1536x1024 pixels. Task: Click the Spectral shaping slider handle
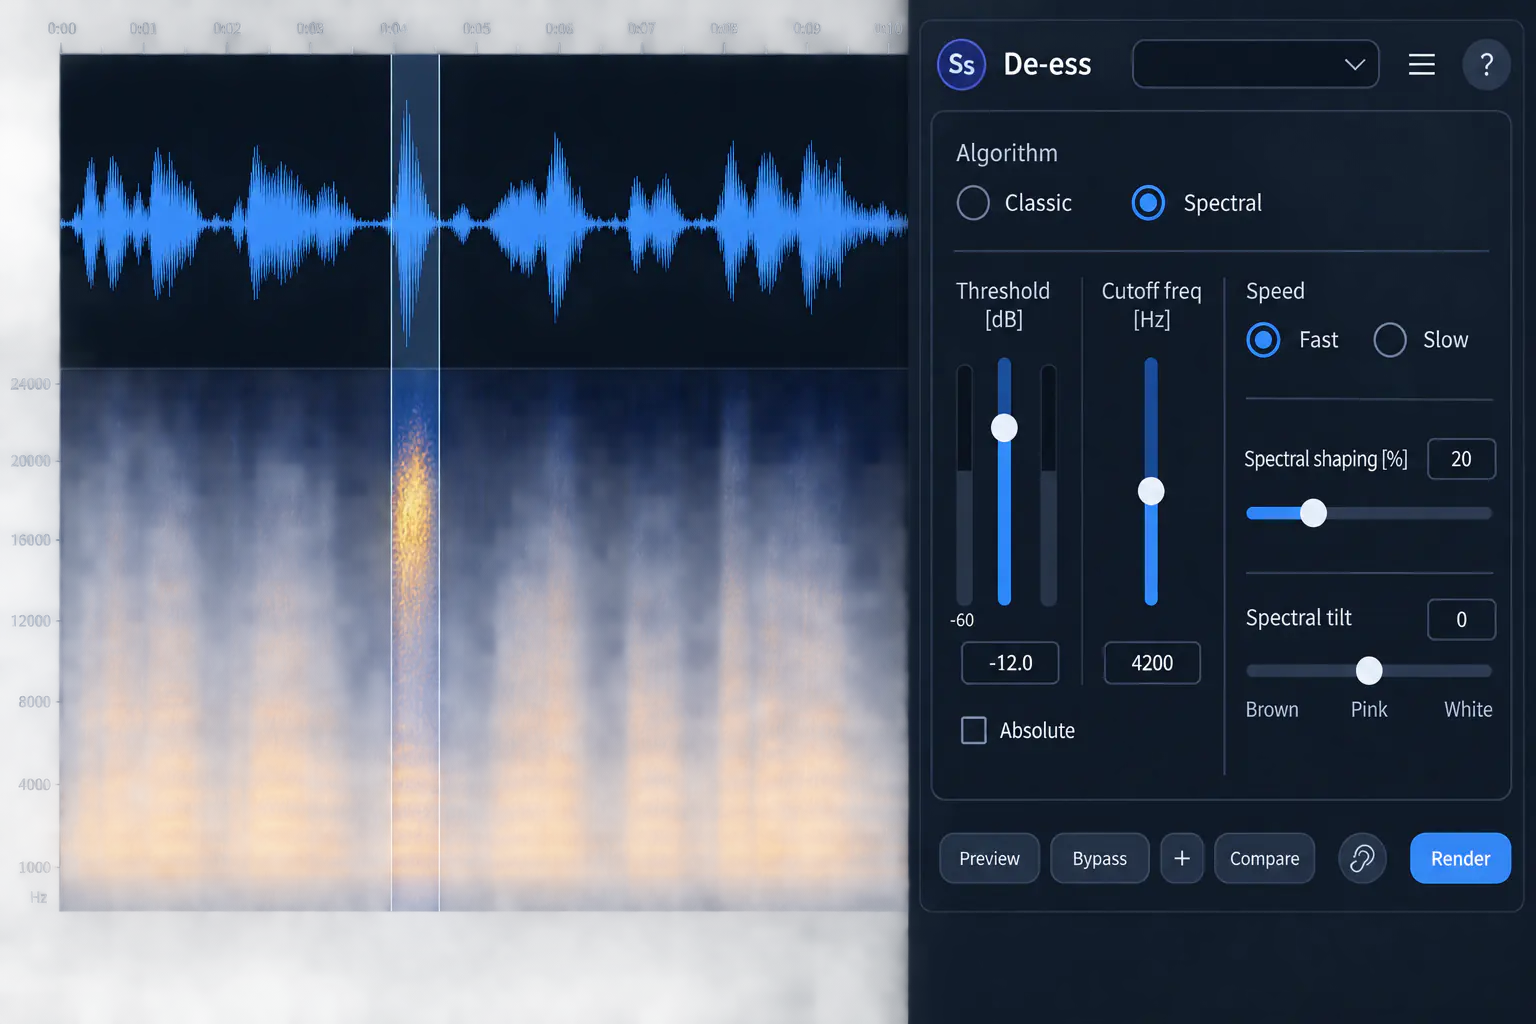coord(1313,513)
